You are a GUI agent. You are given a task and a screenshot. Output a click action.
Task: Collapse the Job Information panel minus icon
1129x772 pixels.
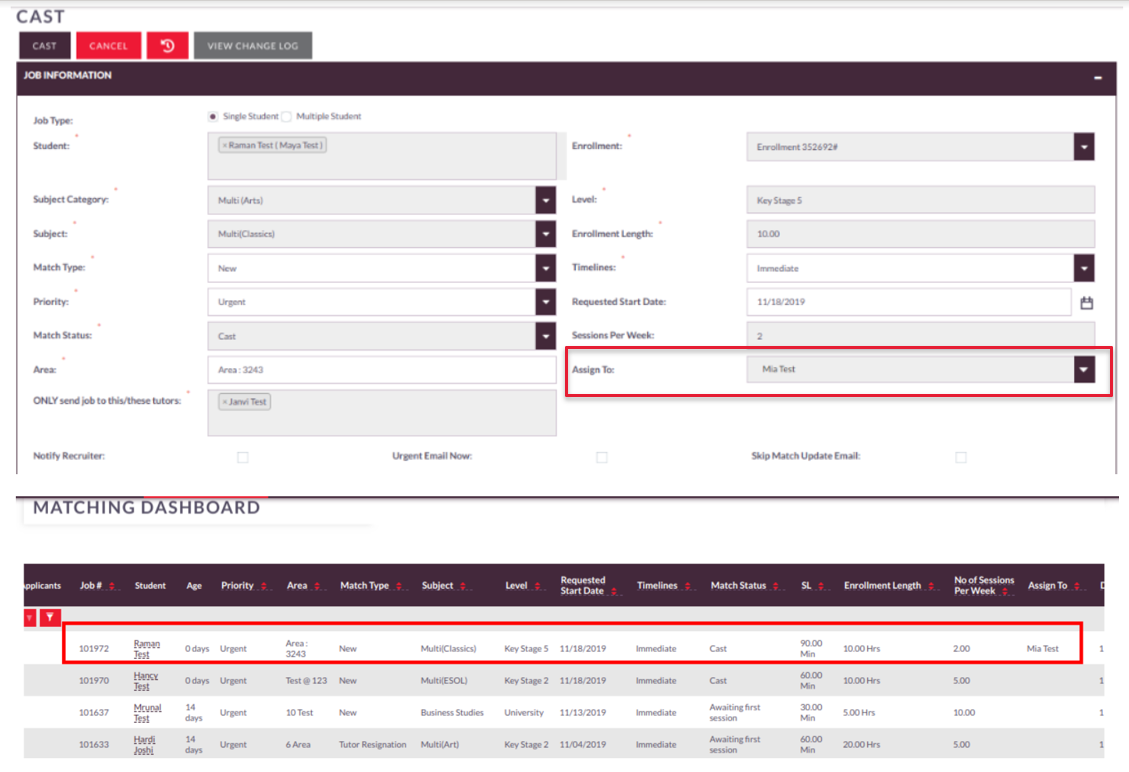[1097, 77]
